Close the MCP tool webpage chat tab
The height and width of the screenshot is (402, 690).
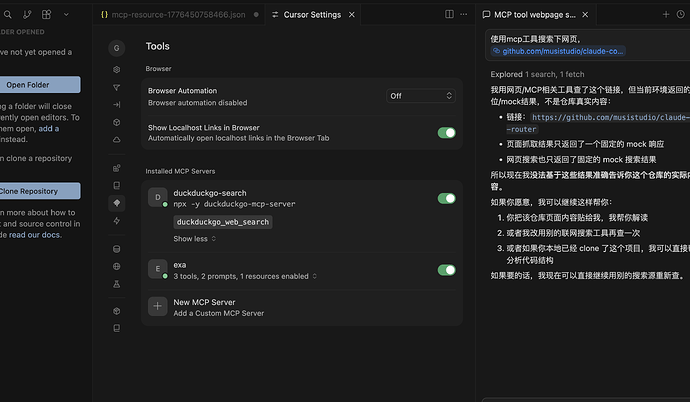click(585, 15)
